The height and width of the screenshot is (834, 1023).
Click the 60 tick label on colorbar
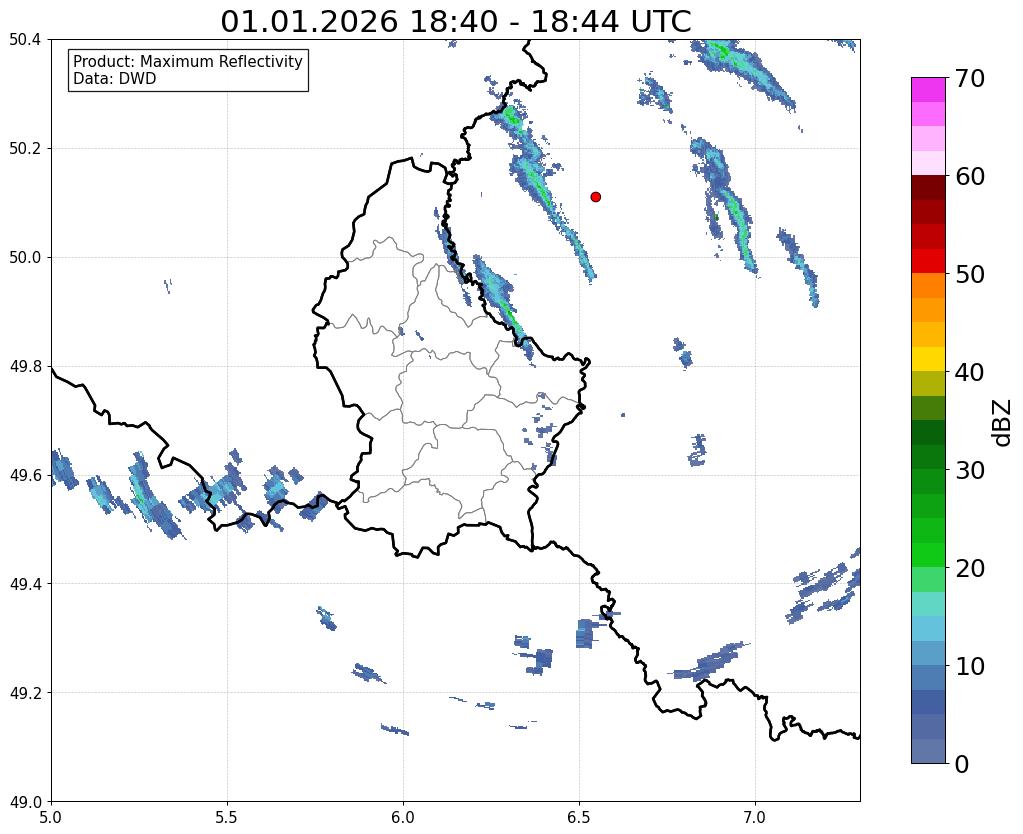click(x=969, y=176)
